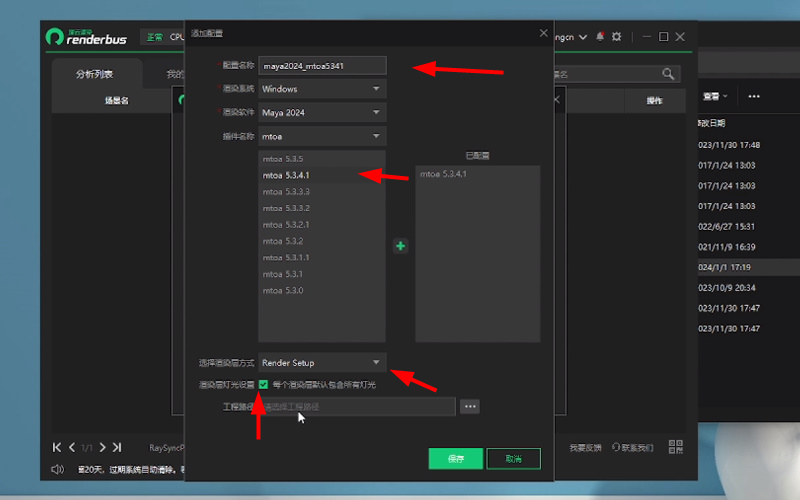800x500 pixels.
Task: Open the Maya 2024 software dropdown
Action: pyautogui.click(x=322, y=112)
